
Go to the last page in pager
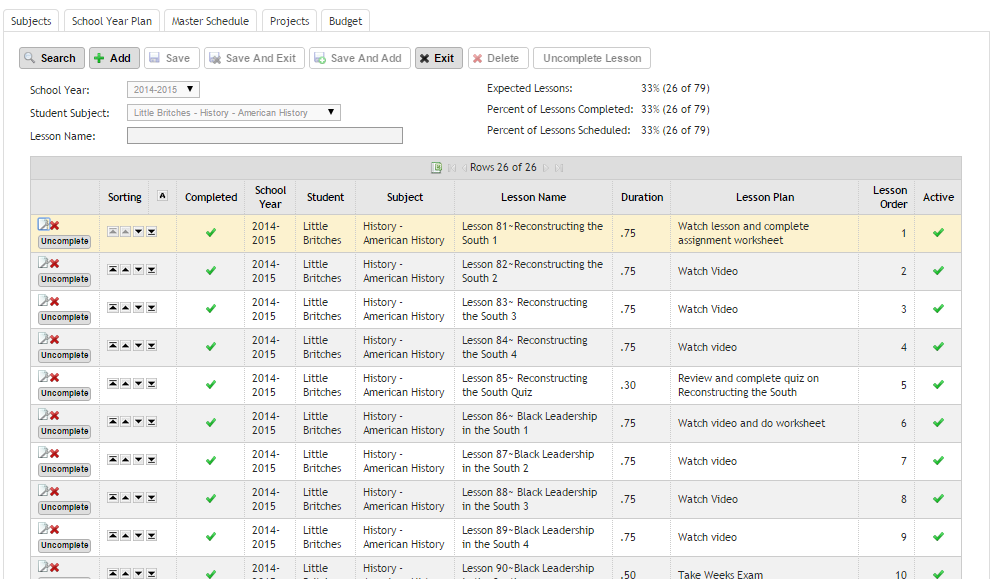point(559,168)
